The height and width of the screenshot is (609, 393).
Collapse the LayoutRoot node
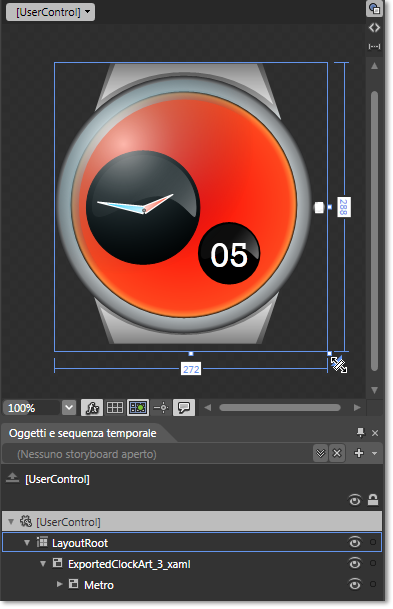click(x=27, y=543)
